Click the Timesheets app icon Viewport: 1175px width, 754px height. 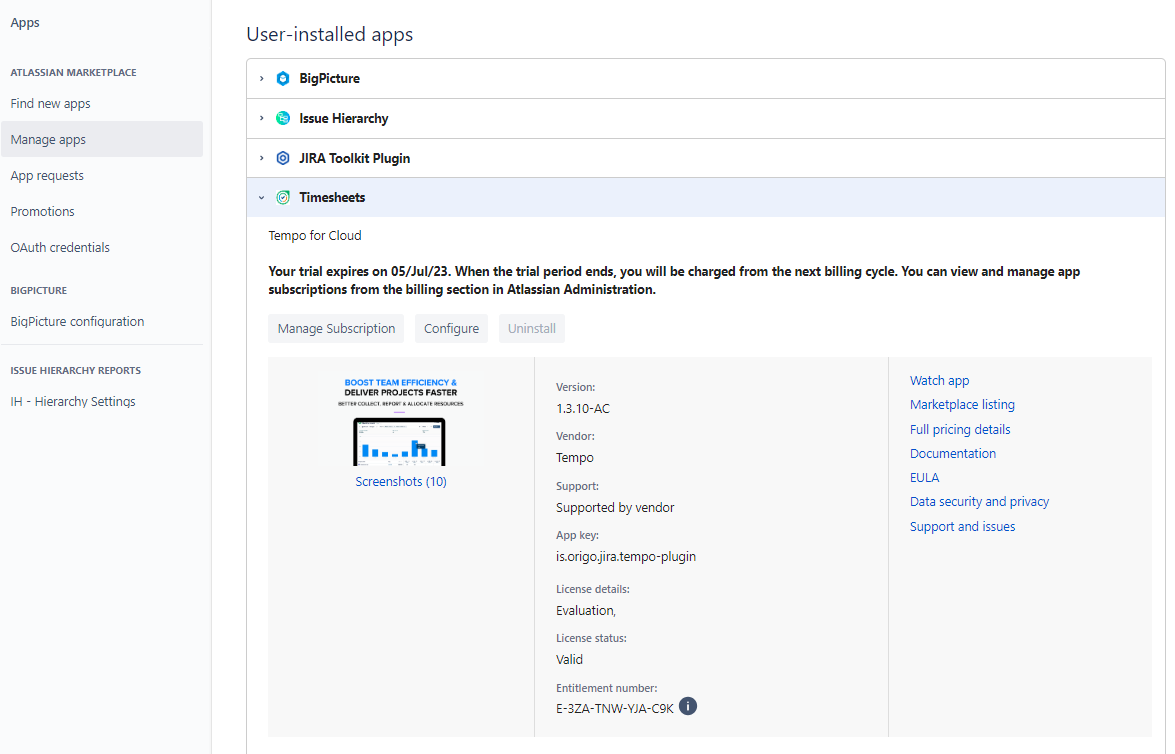[283, 198]
